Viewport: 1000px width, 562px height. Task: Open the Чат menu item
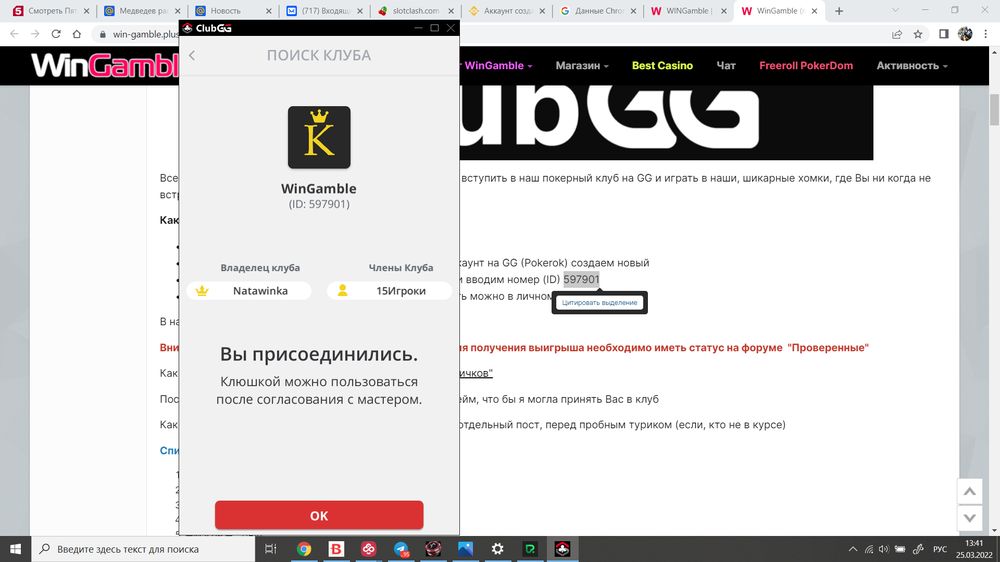pos(726,66)
